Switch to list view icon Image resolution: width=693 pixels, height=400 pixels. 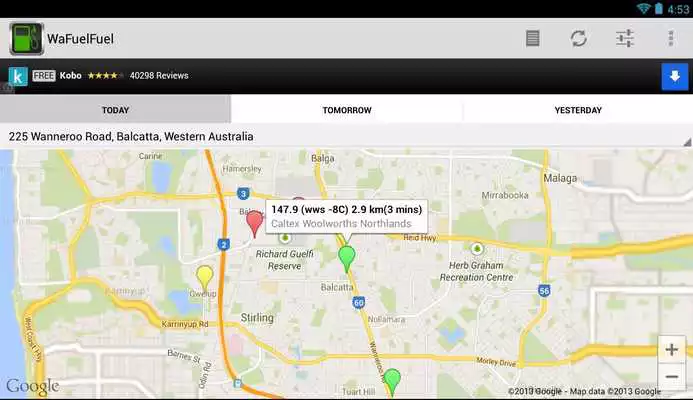point(533,38)
